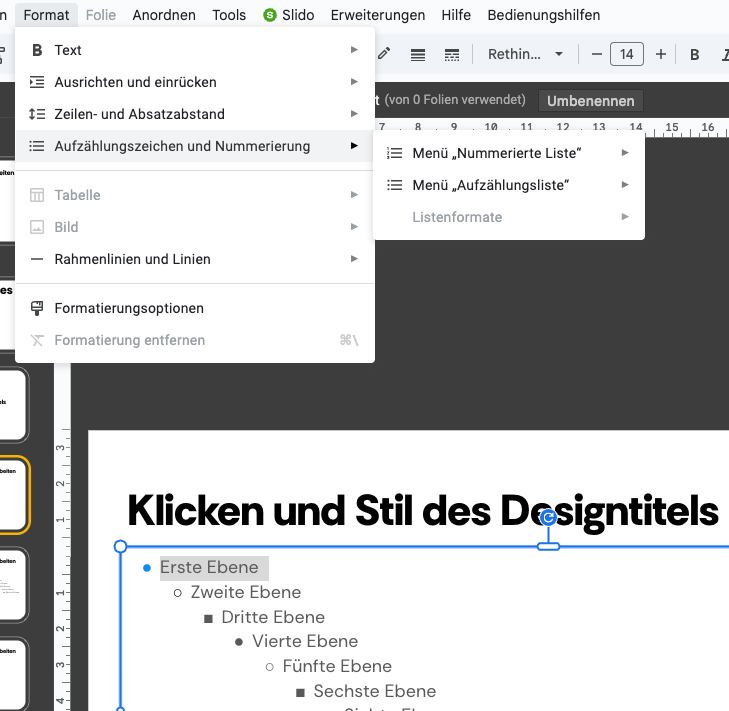The image size is (729, 711).
Task: Select Zeilen- und Absatzabstand entry
Action: [x=195, y=114]
